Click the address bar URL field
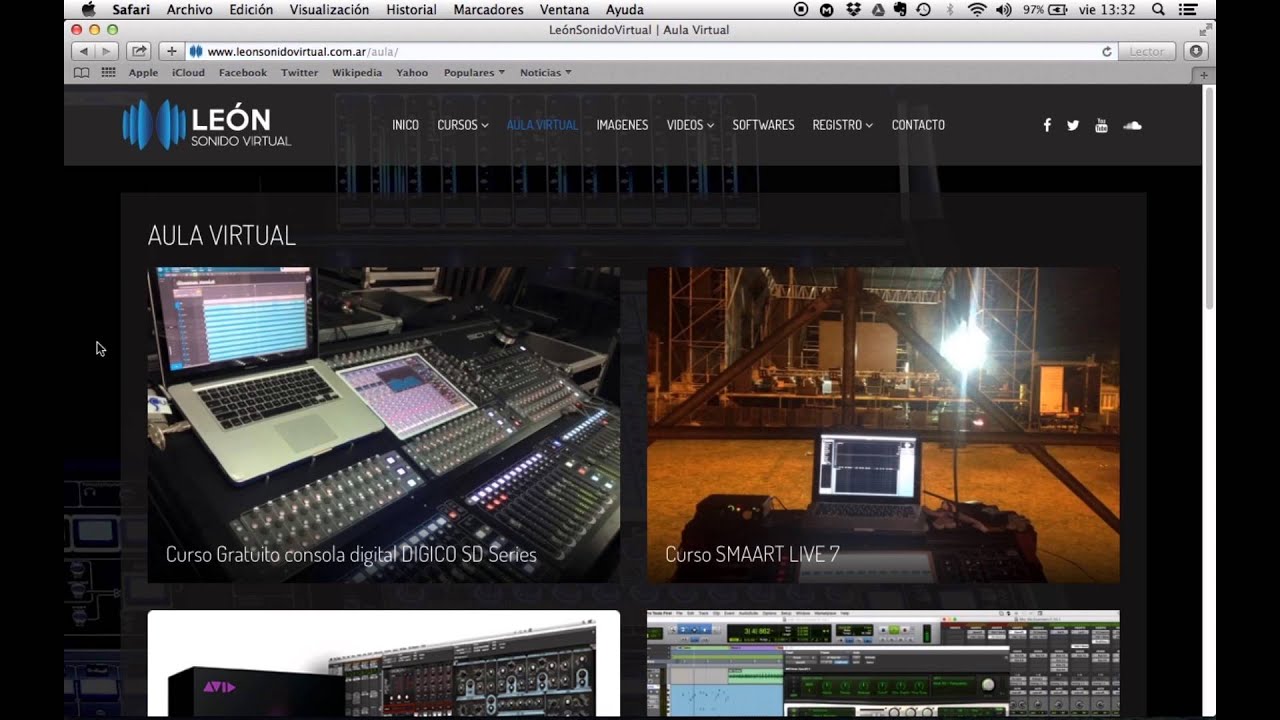This screenshot has height=720, width=1280. click(650, 51)
